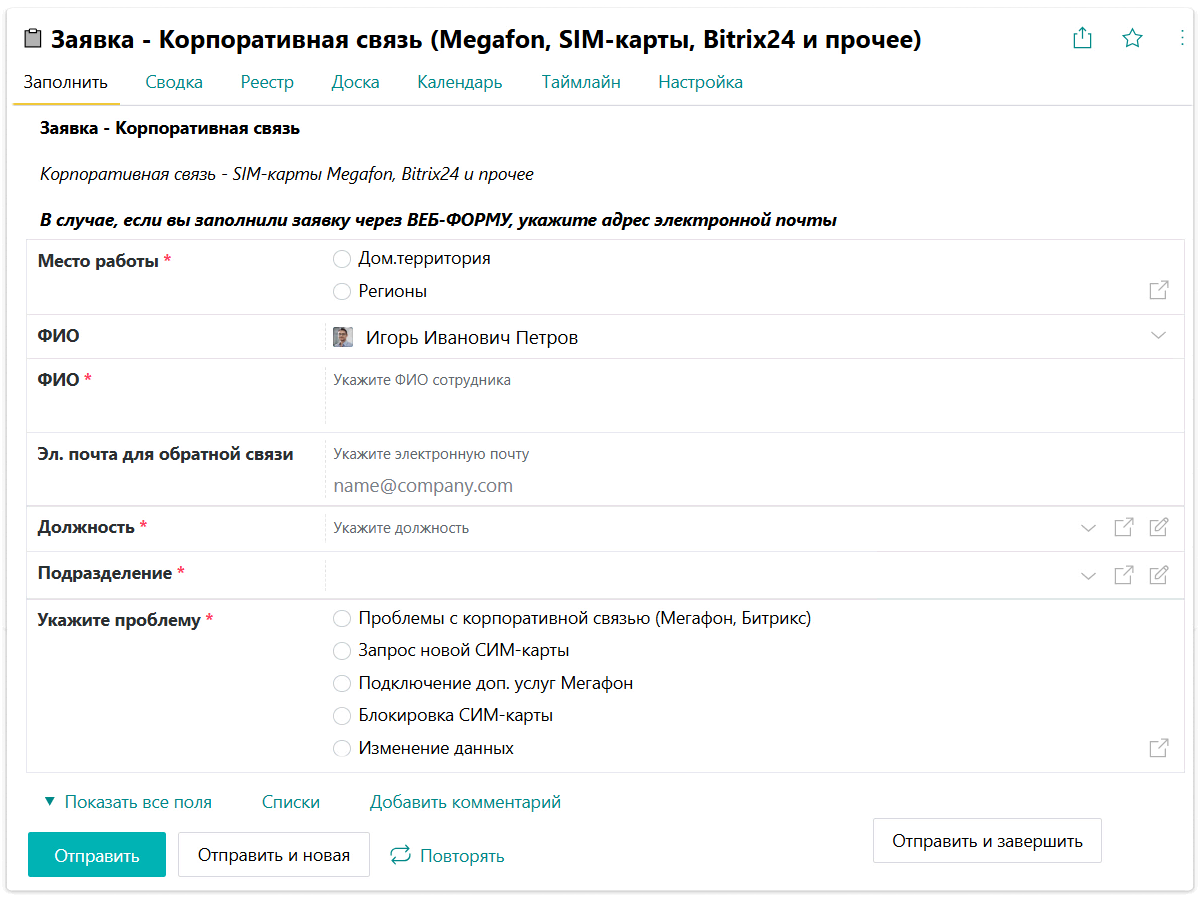Image resolution: width=1200 pixels, height=900 pixels.
Task: Open the Подразделение list in a new window
Action: (1124, 575)
